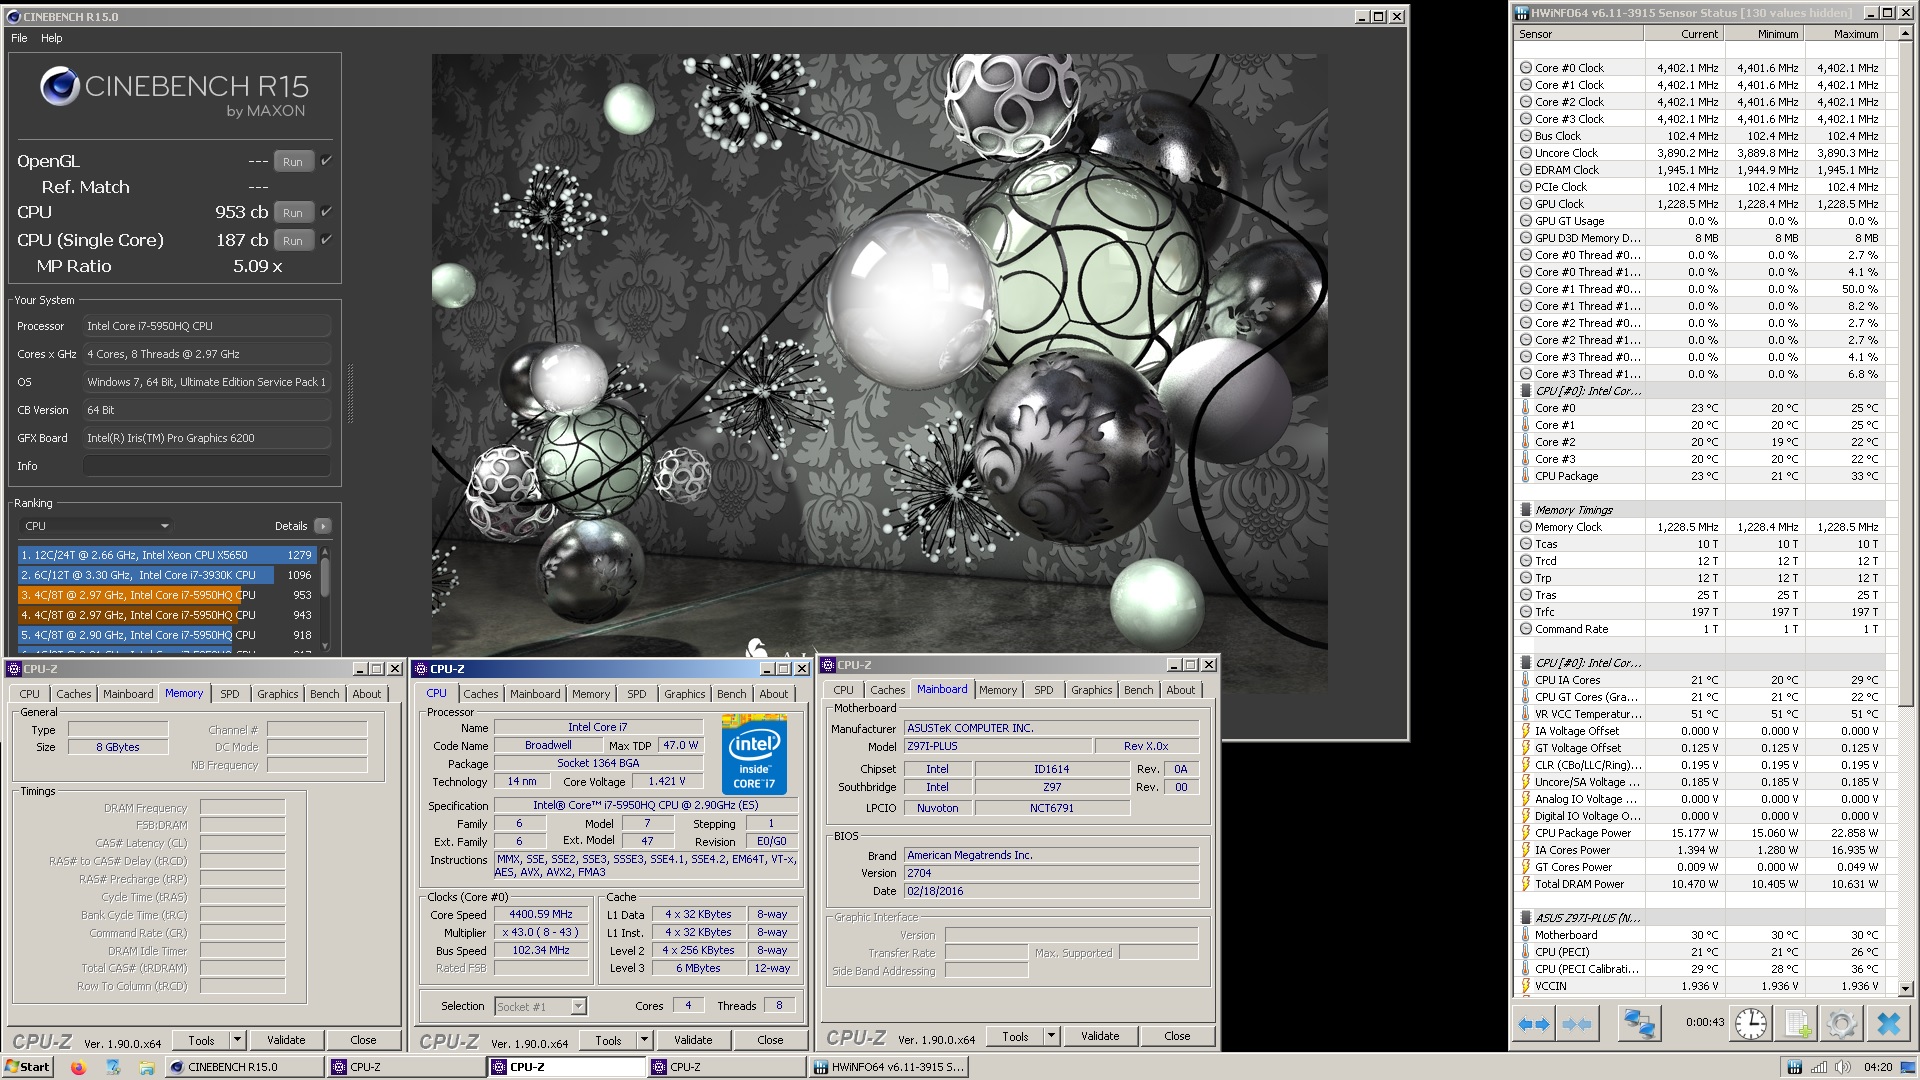
Task: Click HWiNFO scrollbar down arrow
Action: pos(1905,988)
